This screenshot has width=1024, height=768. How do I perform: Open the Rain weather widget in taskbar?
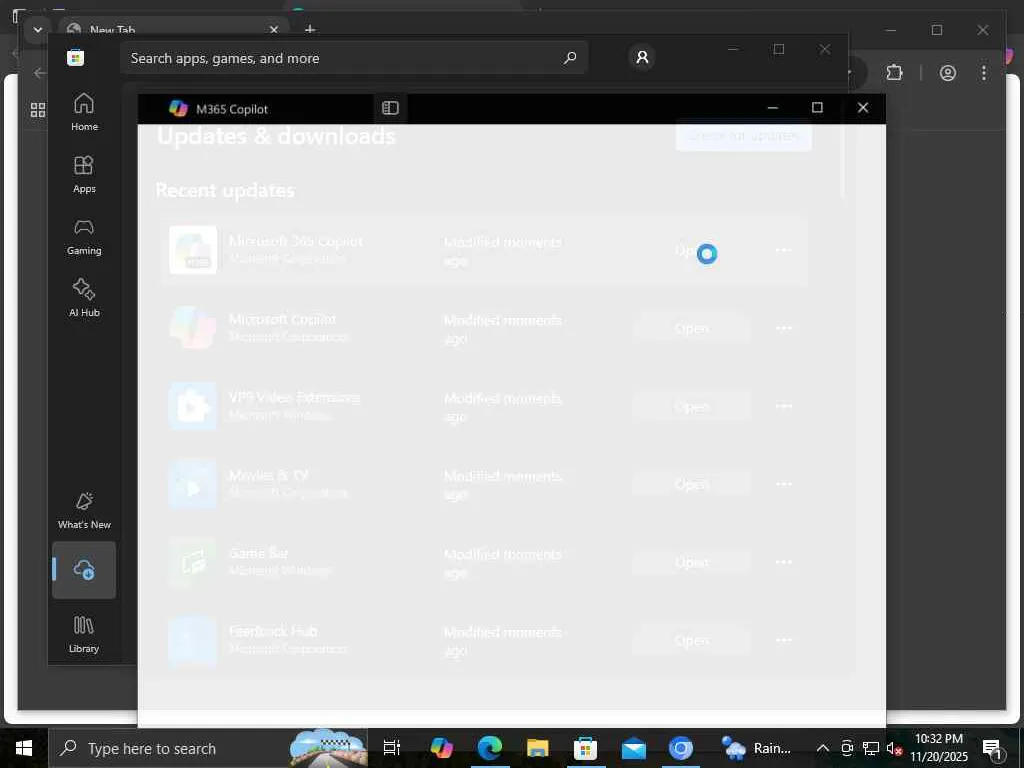tap(756, 748)
